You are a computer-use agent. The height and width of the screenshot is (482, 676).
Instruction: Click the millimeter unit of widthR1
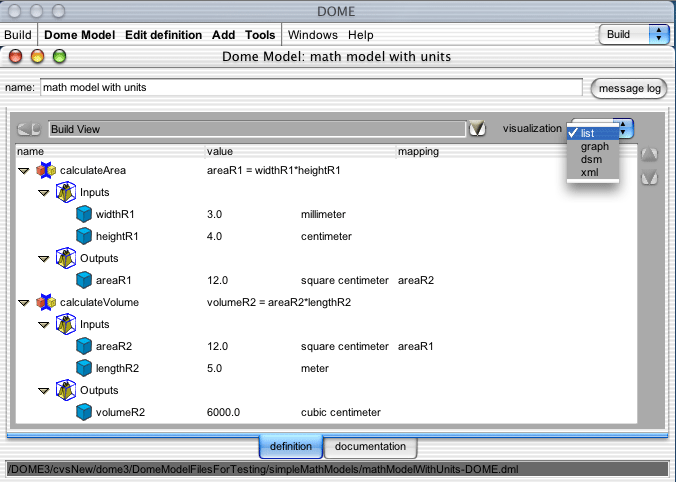pos(323,214)
